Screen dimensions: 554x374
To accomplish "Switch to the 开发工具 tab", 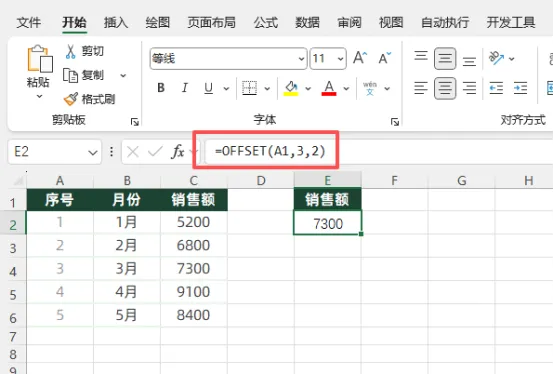I will [511, 23].
